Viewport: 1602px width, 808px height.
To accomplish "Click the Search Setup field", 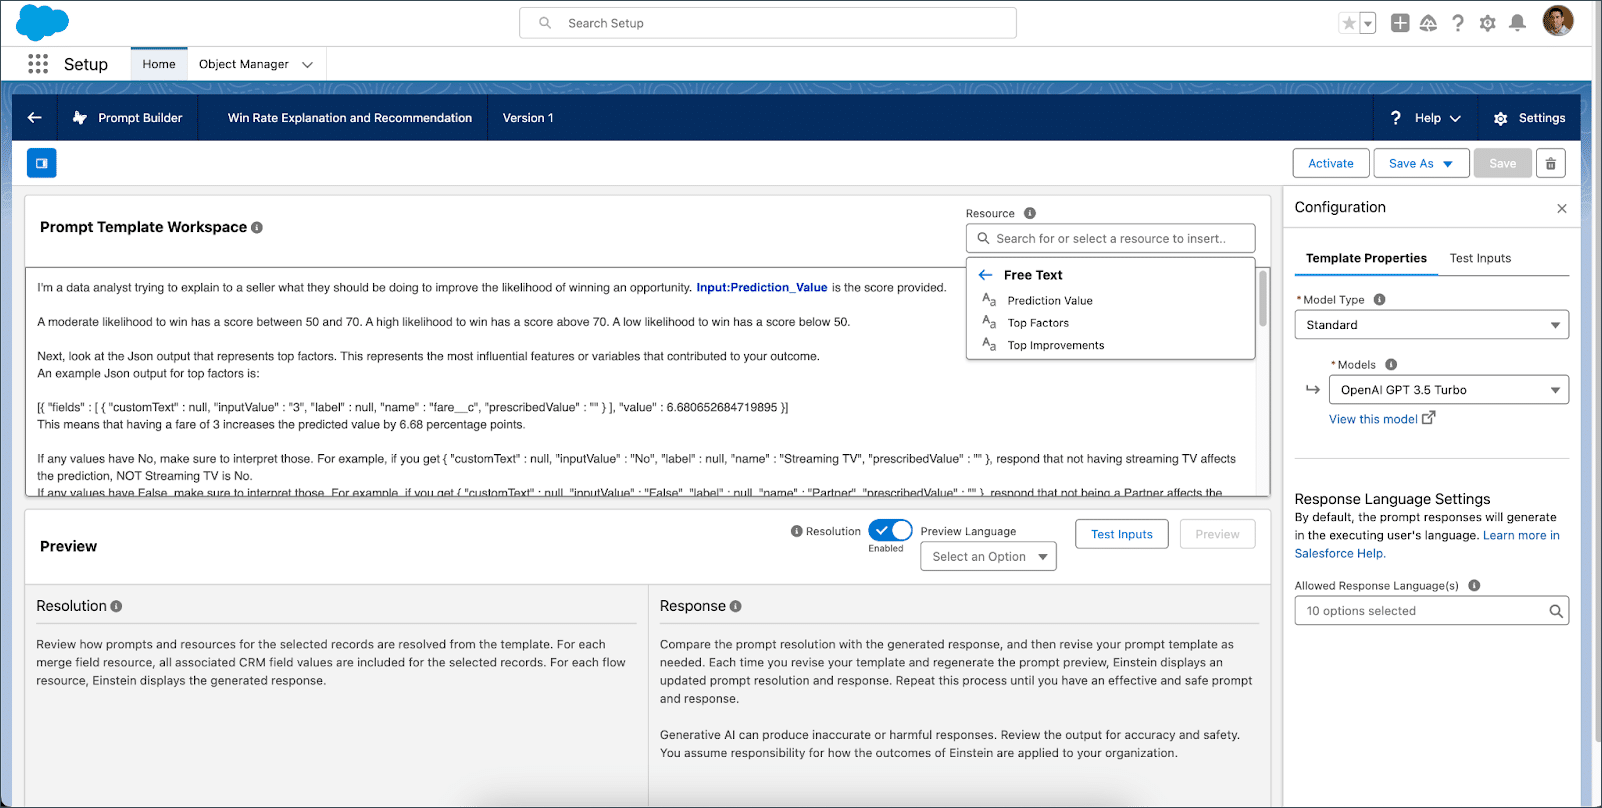I will (x=768, y=23).
